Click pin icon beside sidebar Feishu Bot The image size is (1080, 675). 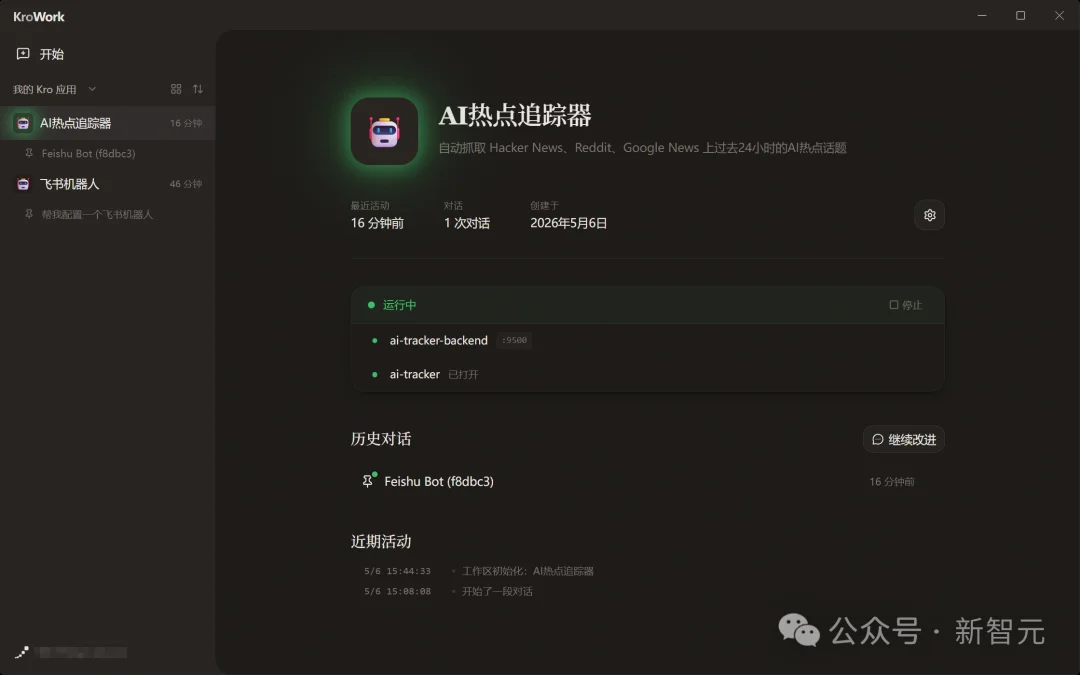click(29, 153)
